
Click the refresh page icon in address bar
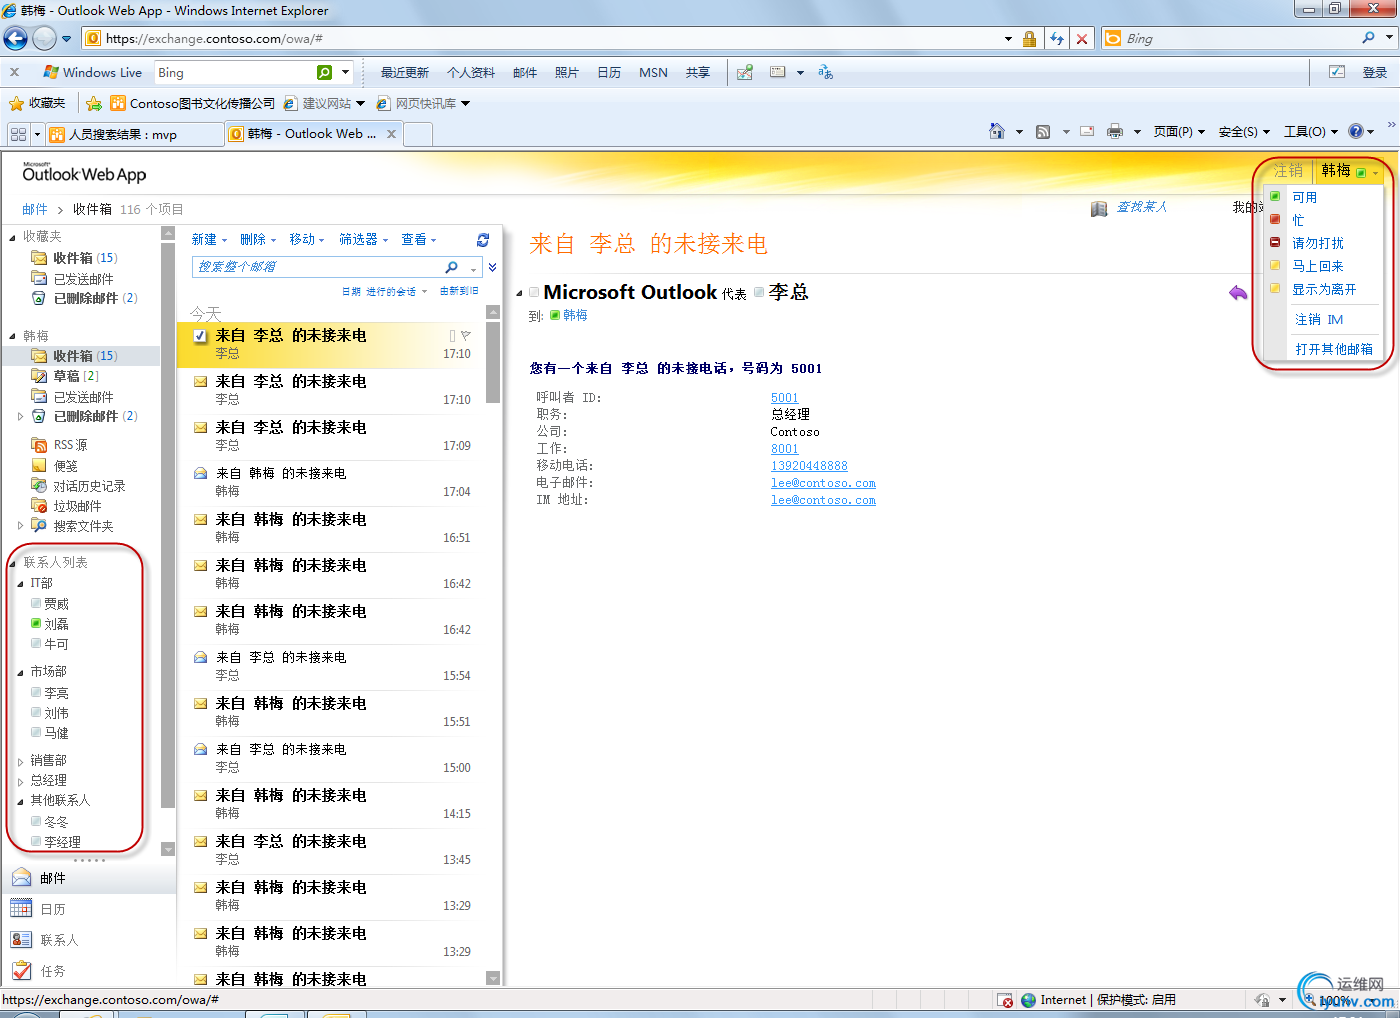pyautogui.click(x=1057, y=38)
